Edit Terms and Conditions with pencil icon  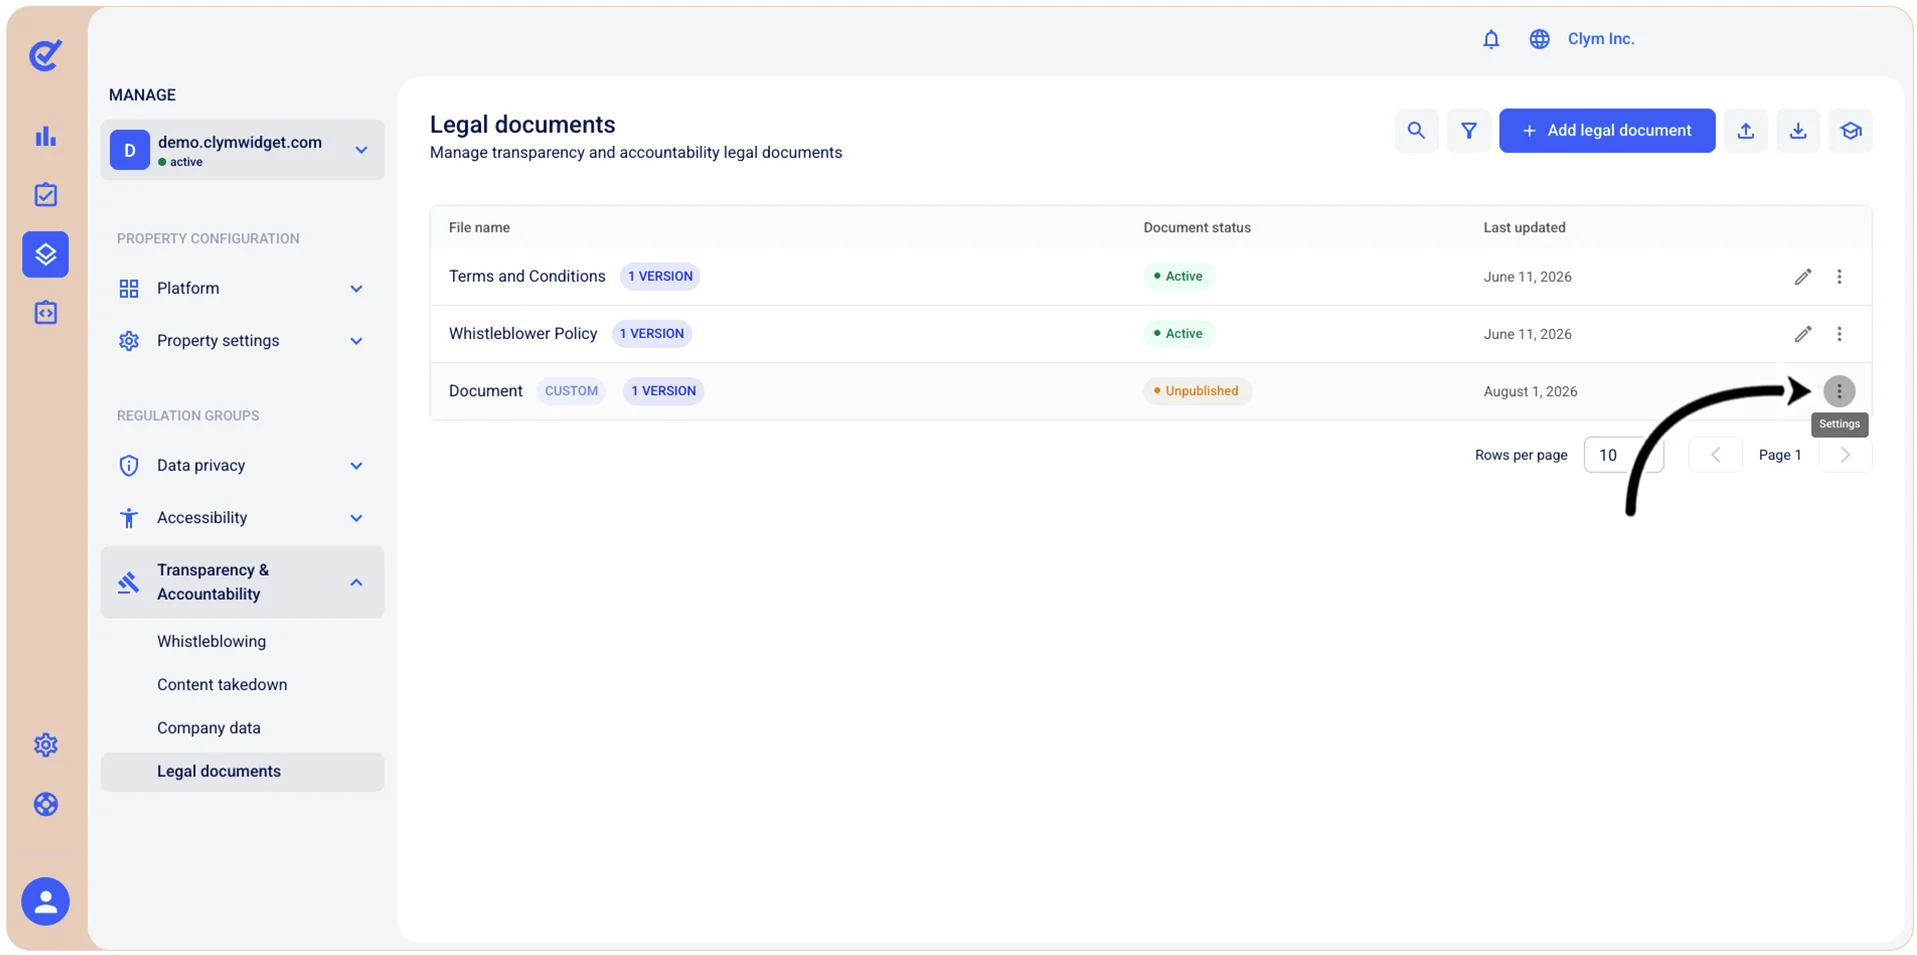1803,277
